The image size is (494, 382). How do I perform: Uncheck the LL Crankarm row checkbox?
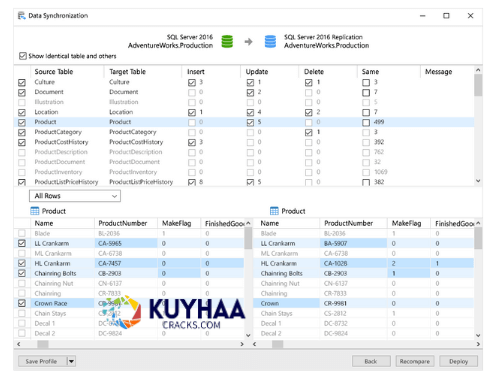point(22,243)
